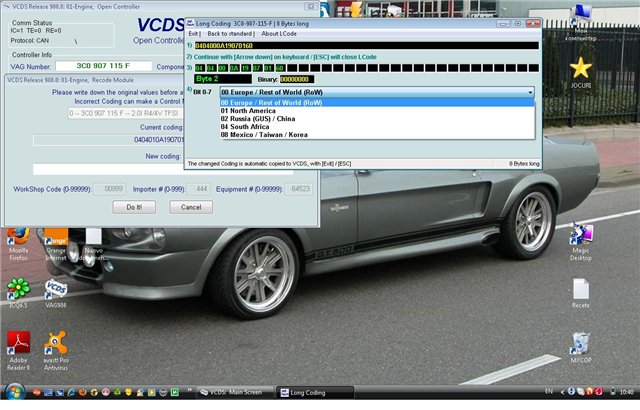640x410 pixels.
Task: Click the Long Coding title bar app icon
Action: (x=191, y=24)
